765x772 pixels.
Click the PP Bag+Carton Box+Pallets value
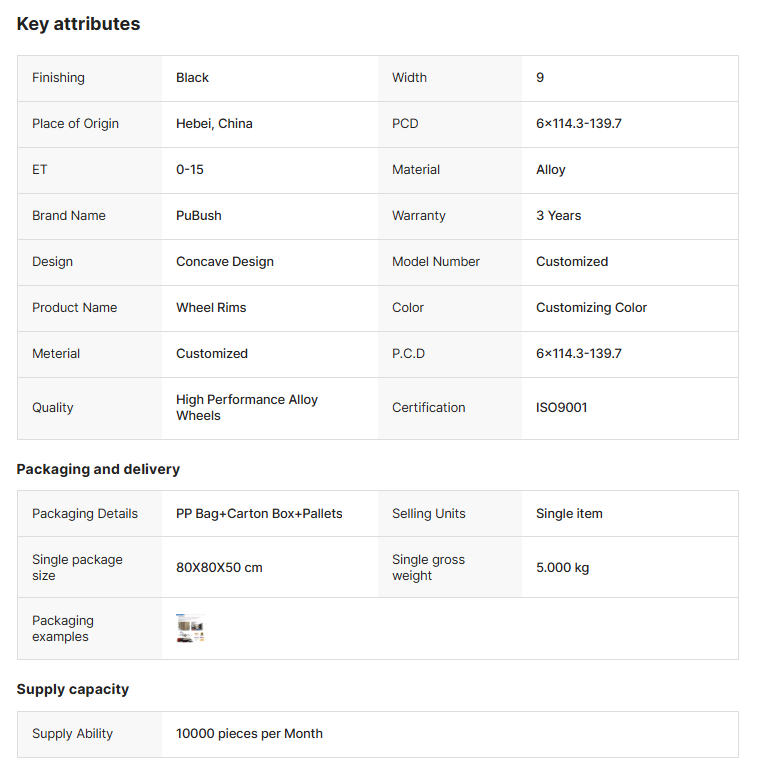pos(259,514)
